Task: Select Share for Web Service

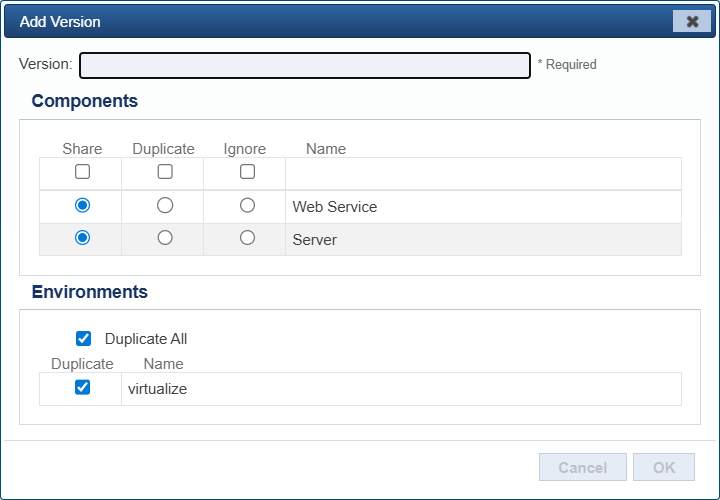Action: 83,205
